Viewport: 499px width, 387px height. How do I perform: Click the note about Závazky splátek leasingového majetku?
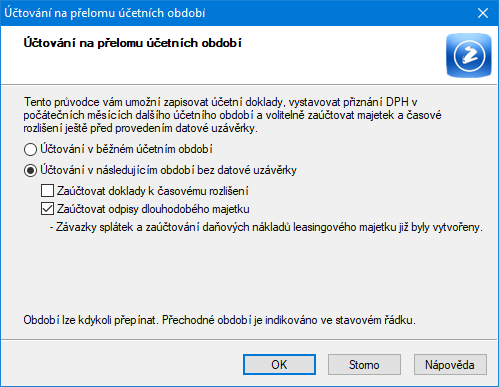266,227
